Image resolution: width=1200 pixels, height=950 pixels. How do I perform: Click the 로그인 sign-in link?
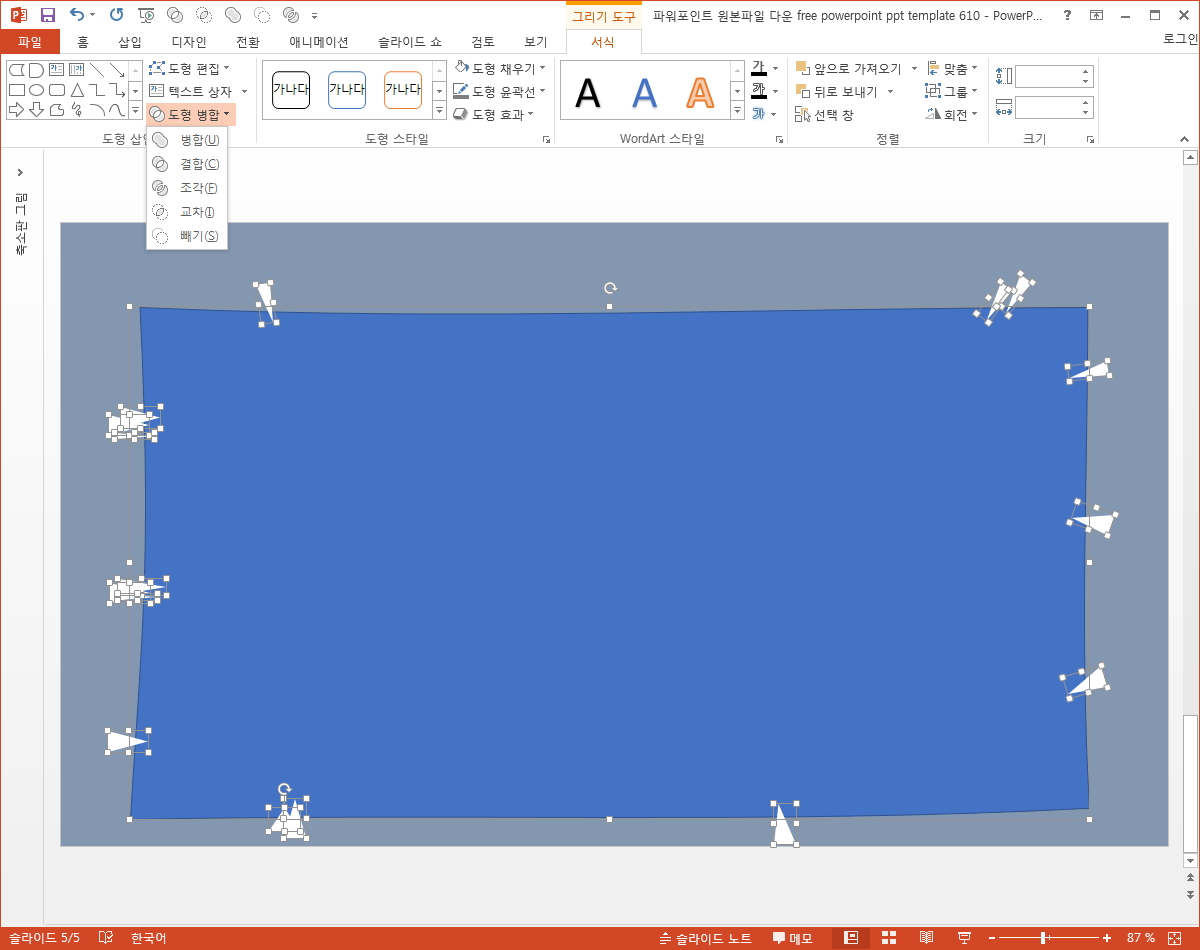[x=1181, y=39]
